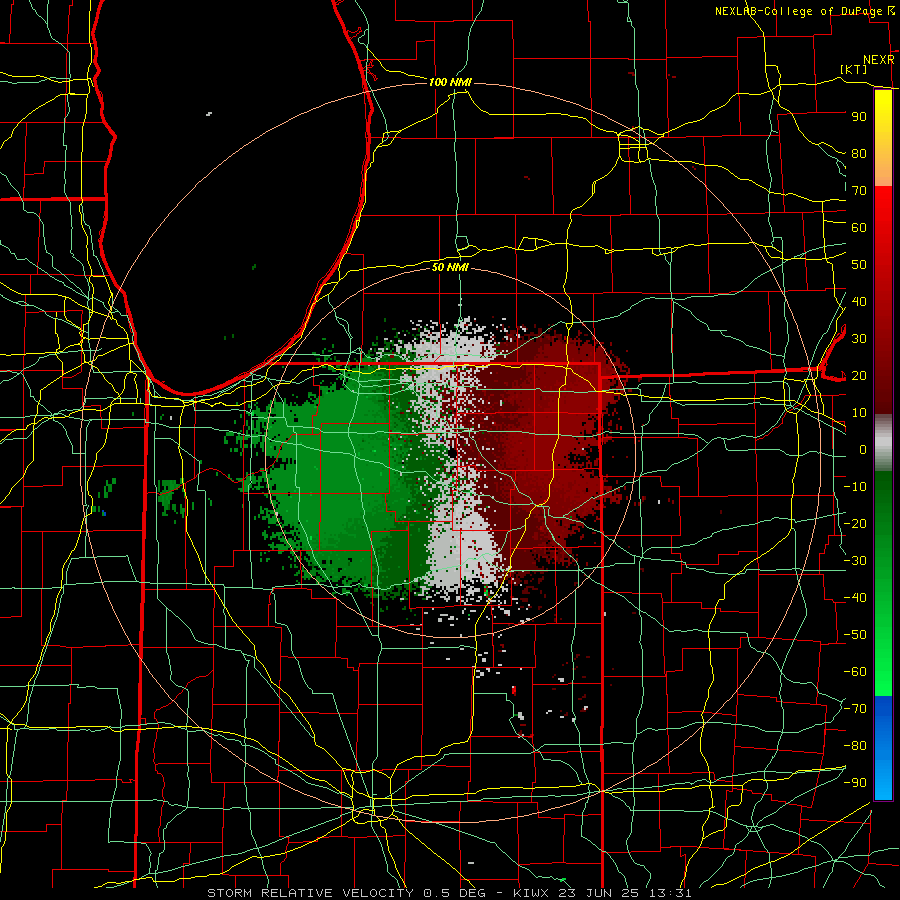Image resolution: width=900 pixels, height=900 pixels.
Task: Click the 60 value on the velocity scale
Action: click(859, 228)
